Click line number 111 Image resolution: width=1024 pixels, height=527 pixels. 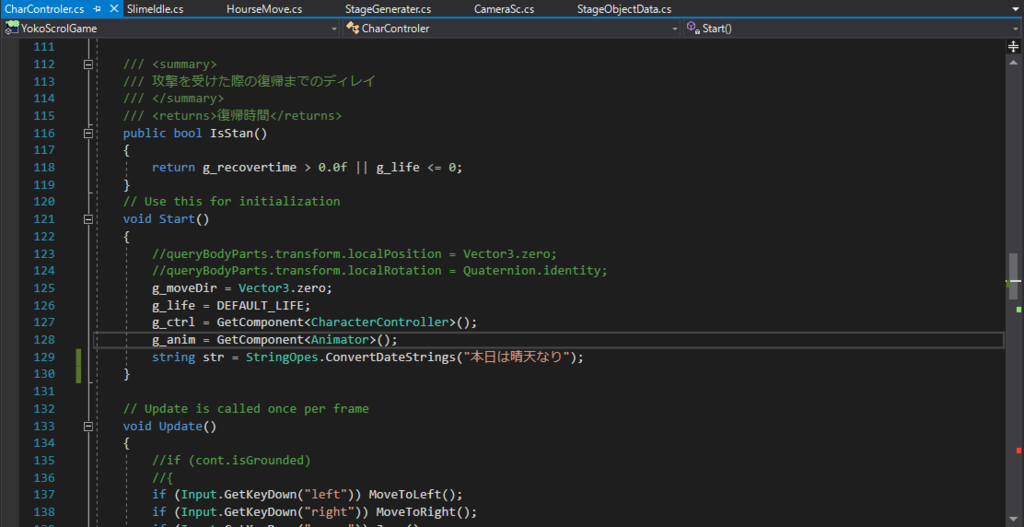pos(44,47)
